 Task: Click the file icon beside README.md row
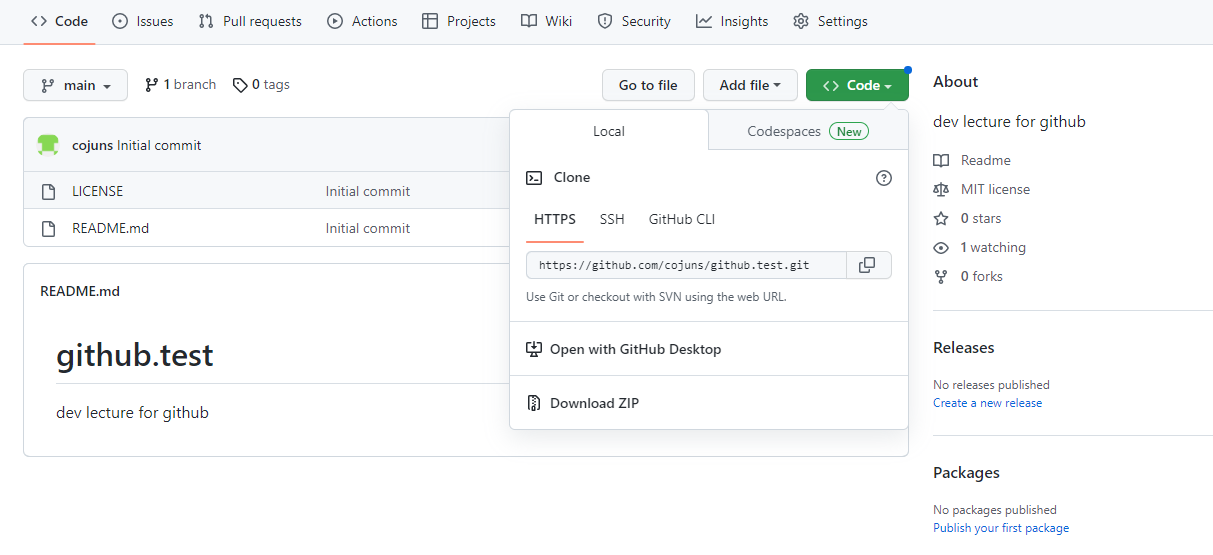(x=48, y=228)
